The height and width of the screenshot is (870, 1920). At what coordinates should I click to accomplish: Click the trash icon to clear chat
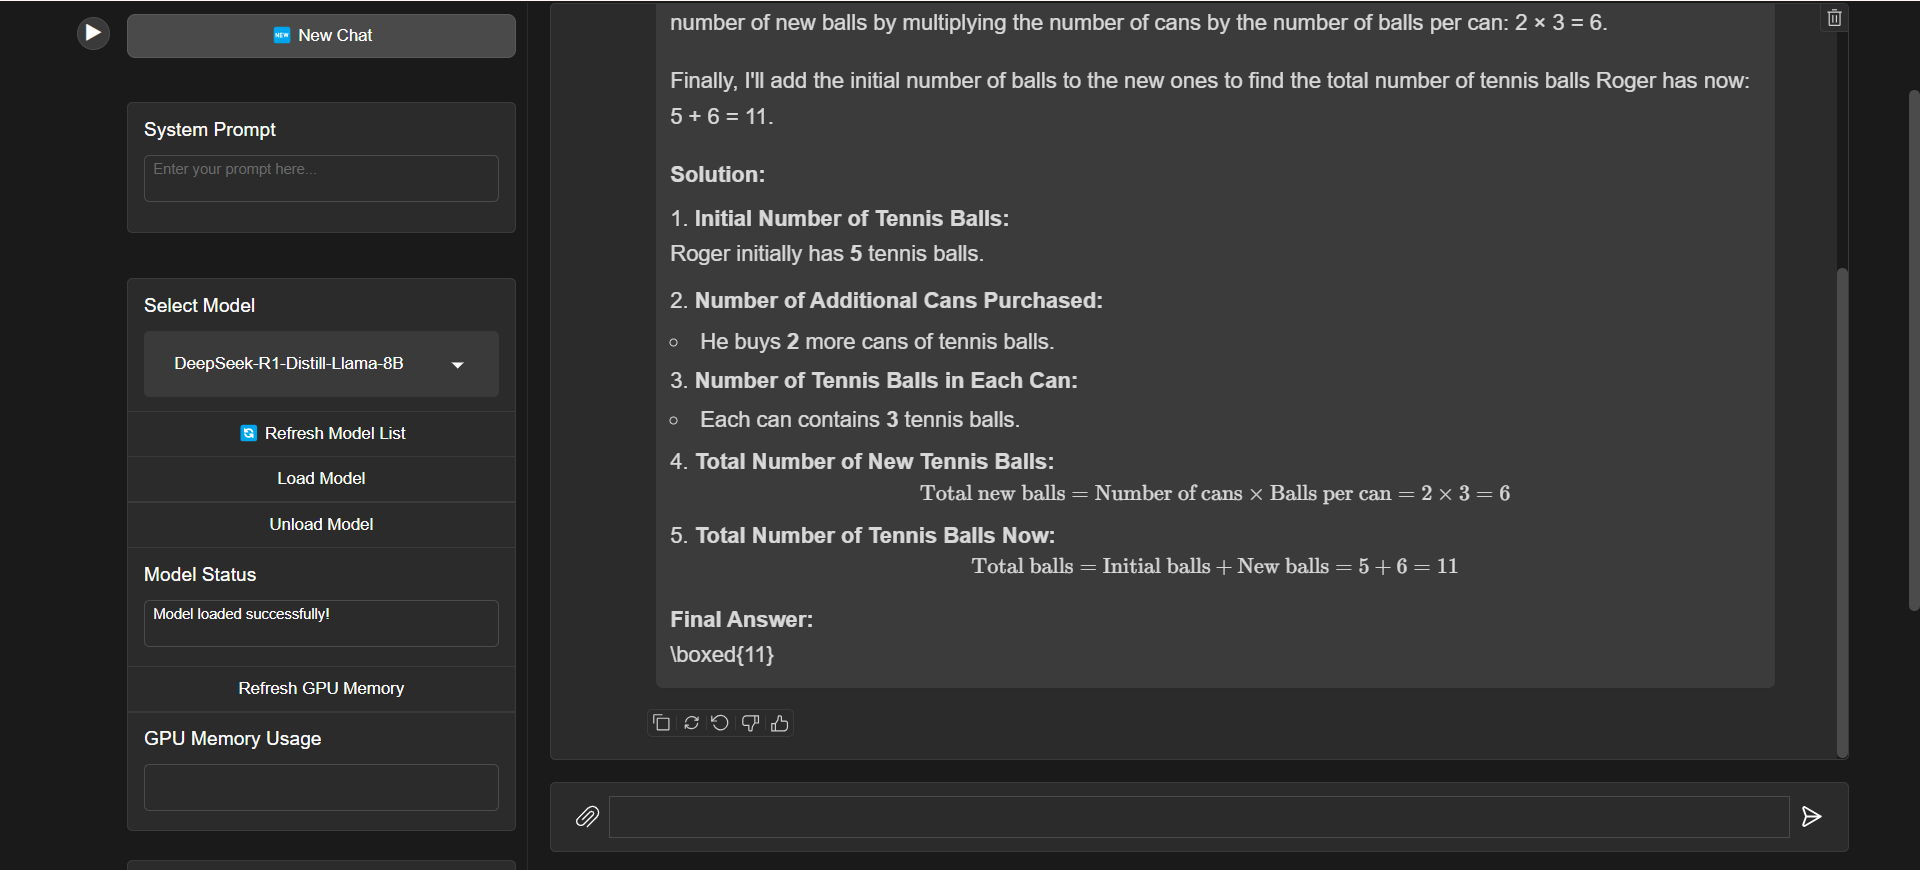1834,18
